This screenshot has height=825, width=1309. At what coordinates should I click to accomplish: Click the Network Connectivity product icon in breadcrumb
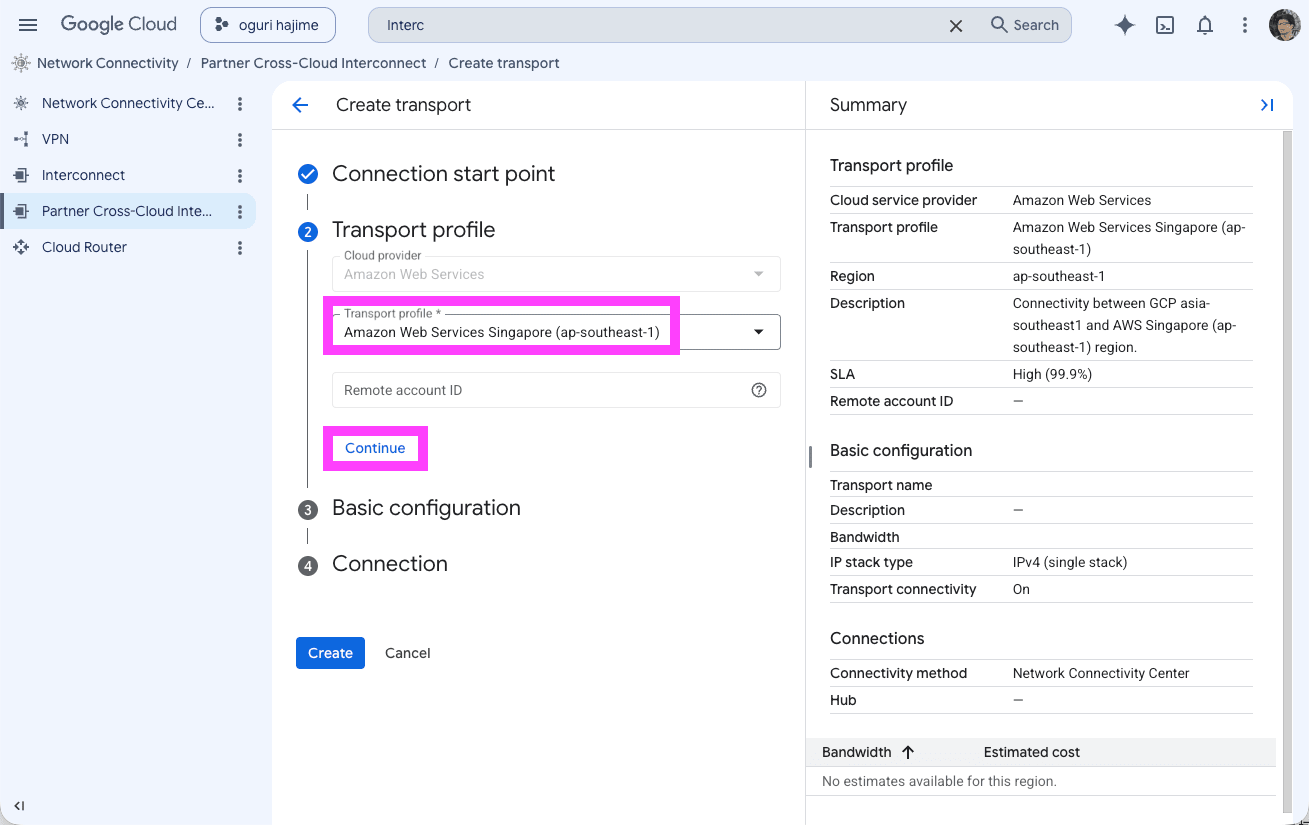(21, 63)
